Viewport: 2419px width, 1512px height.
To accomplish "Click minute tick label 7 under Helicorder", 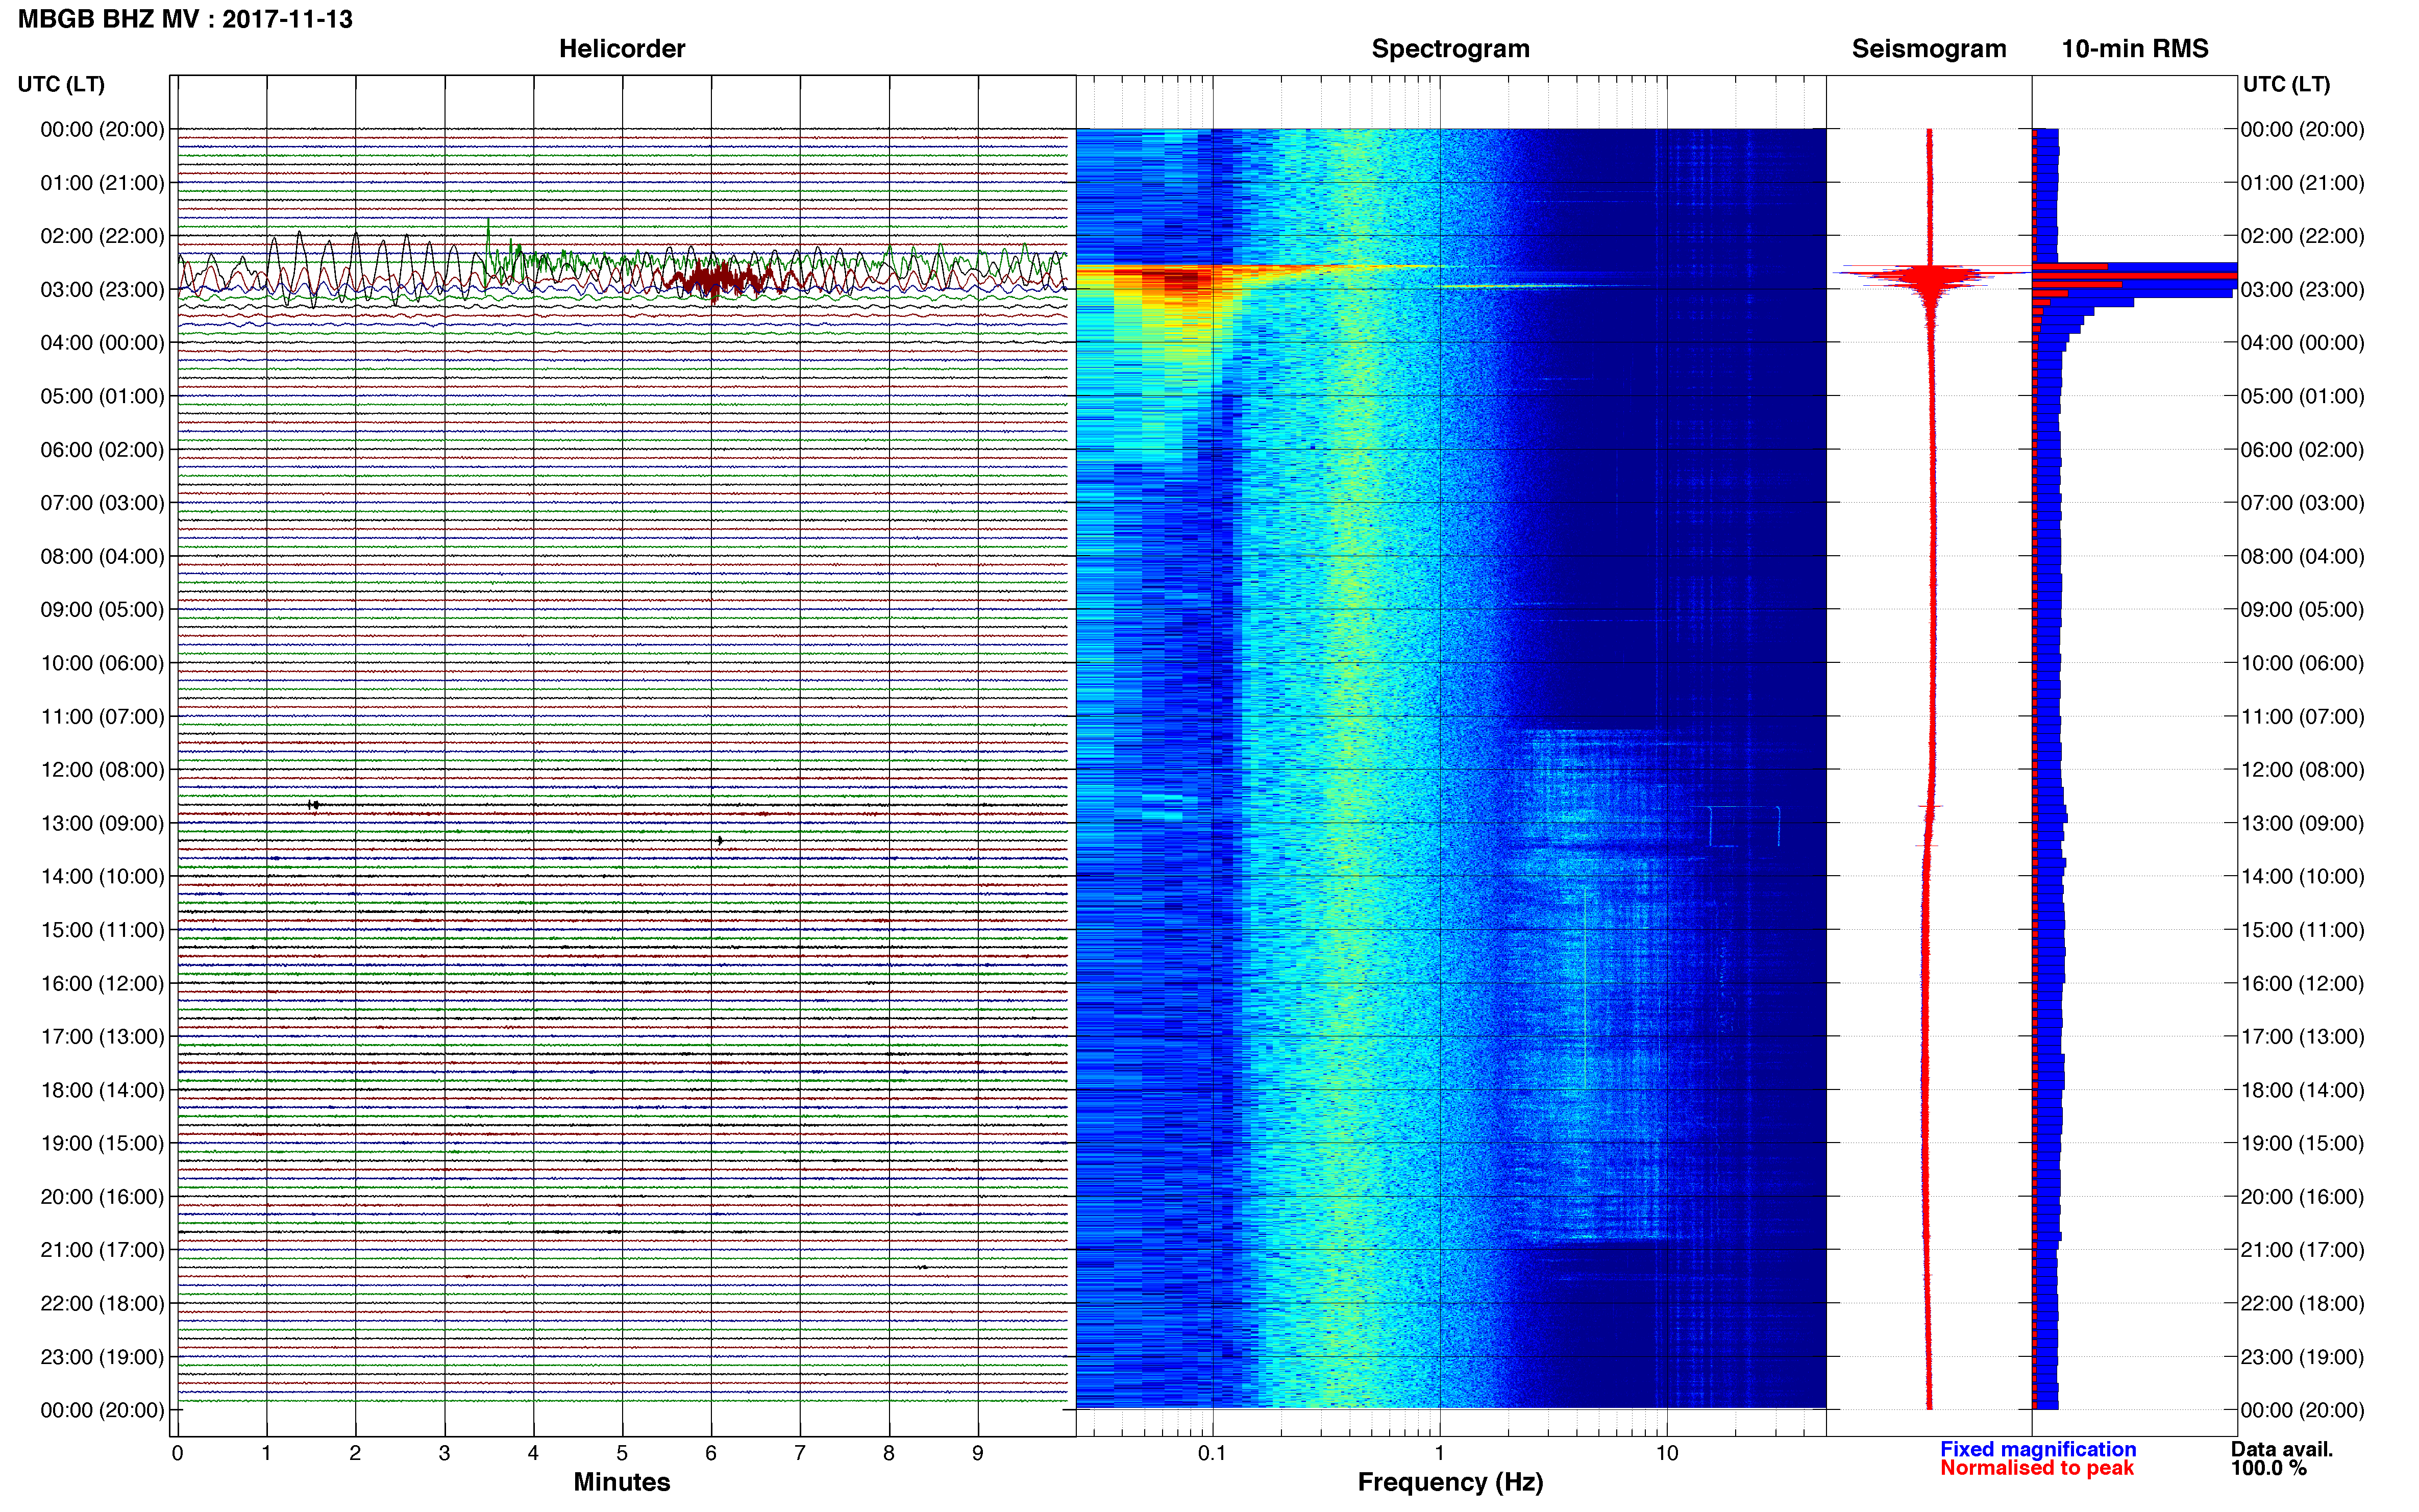I will (x=800, y=1453).
